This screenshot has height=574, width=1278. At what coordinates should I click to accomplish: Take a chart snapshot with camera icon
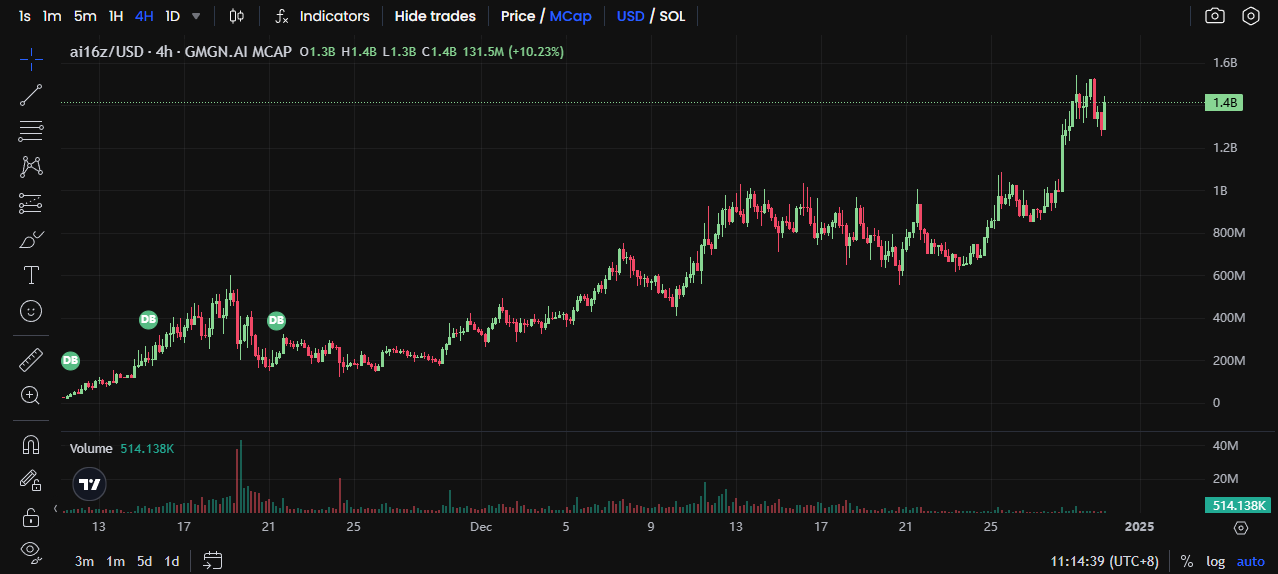pyautogui.click(x=1214, y=16)
